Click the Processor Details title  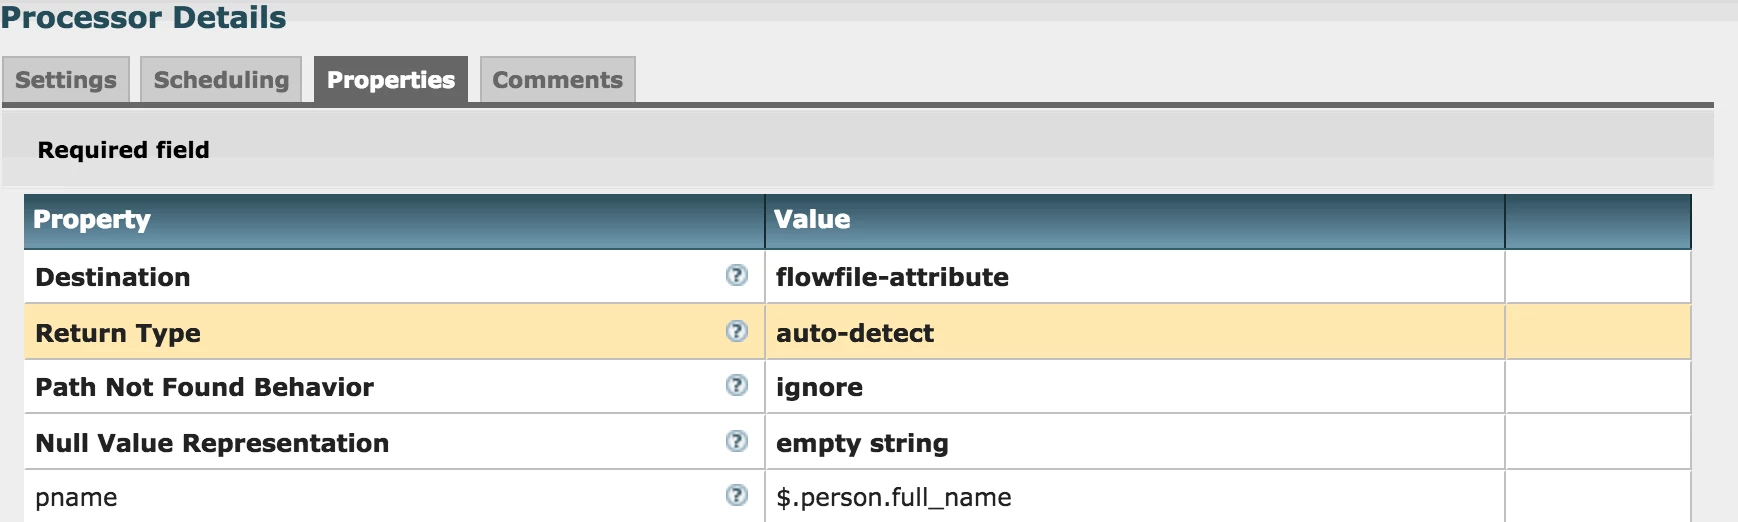tap(143, 17)
